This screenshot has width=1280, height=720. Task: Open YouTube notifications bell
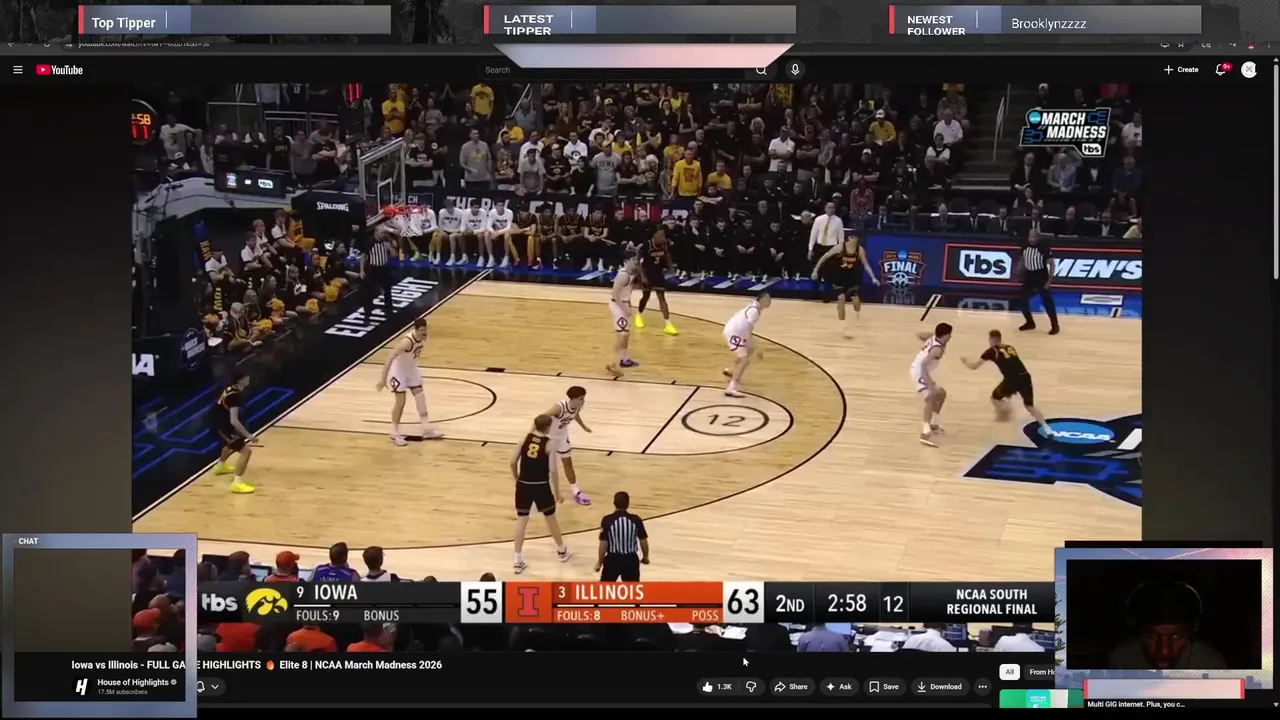[1221, 70]
